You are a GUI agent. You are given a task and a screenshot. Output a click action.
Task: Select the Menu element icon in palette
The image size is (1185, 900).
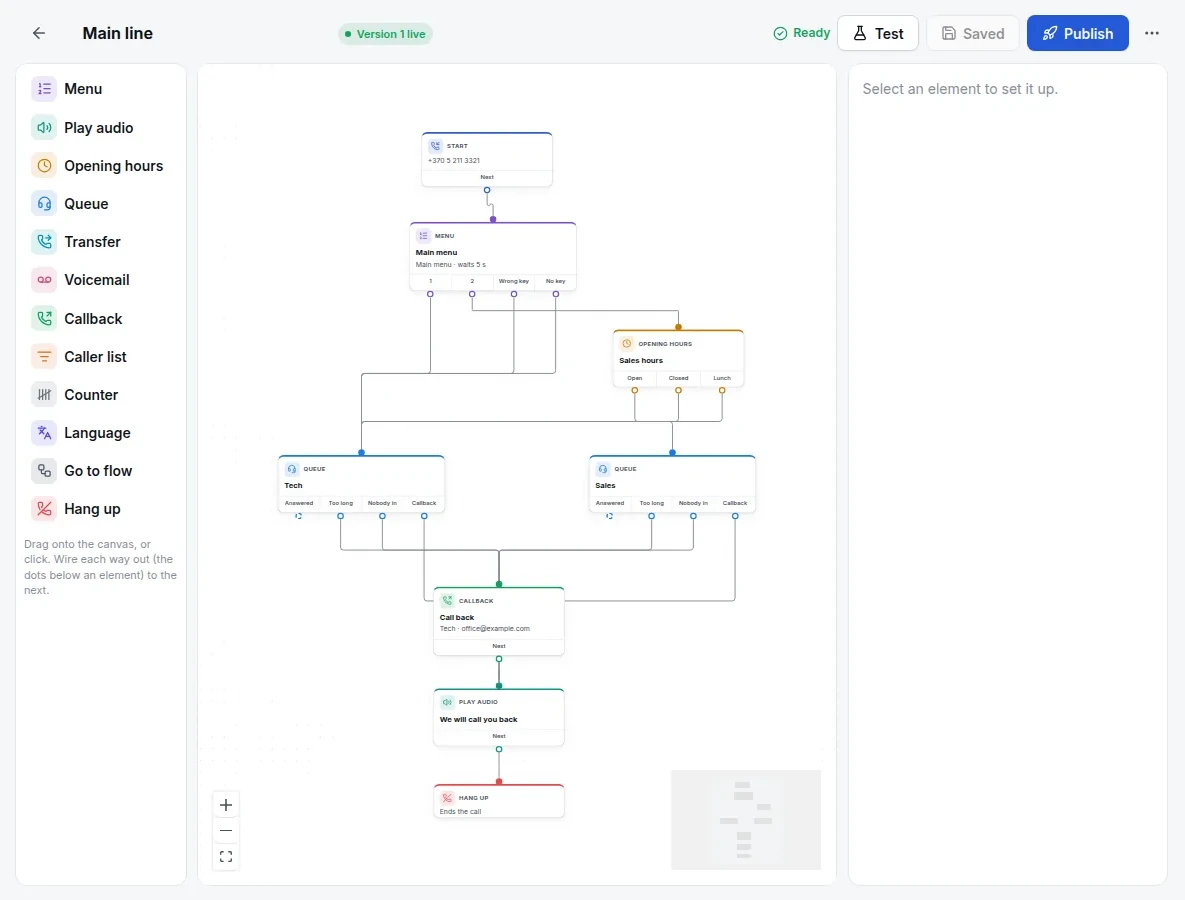click(45, 89)
